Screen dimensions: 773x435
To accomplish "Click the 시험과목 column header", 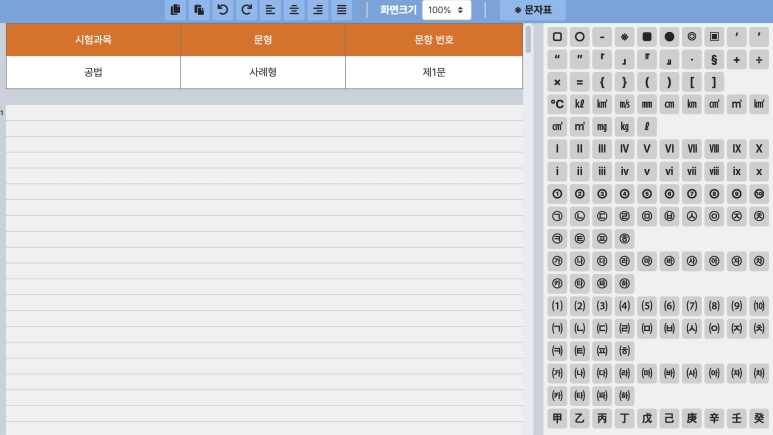I will click(x=93, y=40).
